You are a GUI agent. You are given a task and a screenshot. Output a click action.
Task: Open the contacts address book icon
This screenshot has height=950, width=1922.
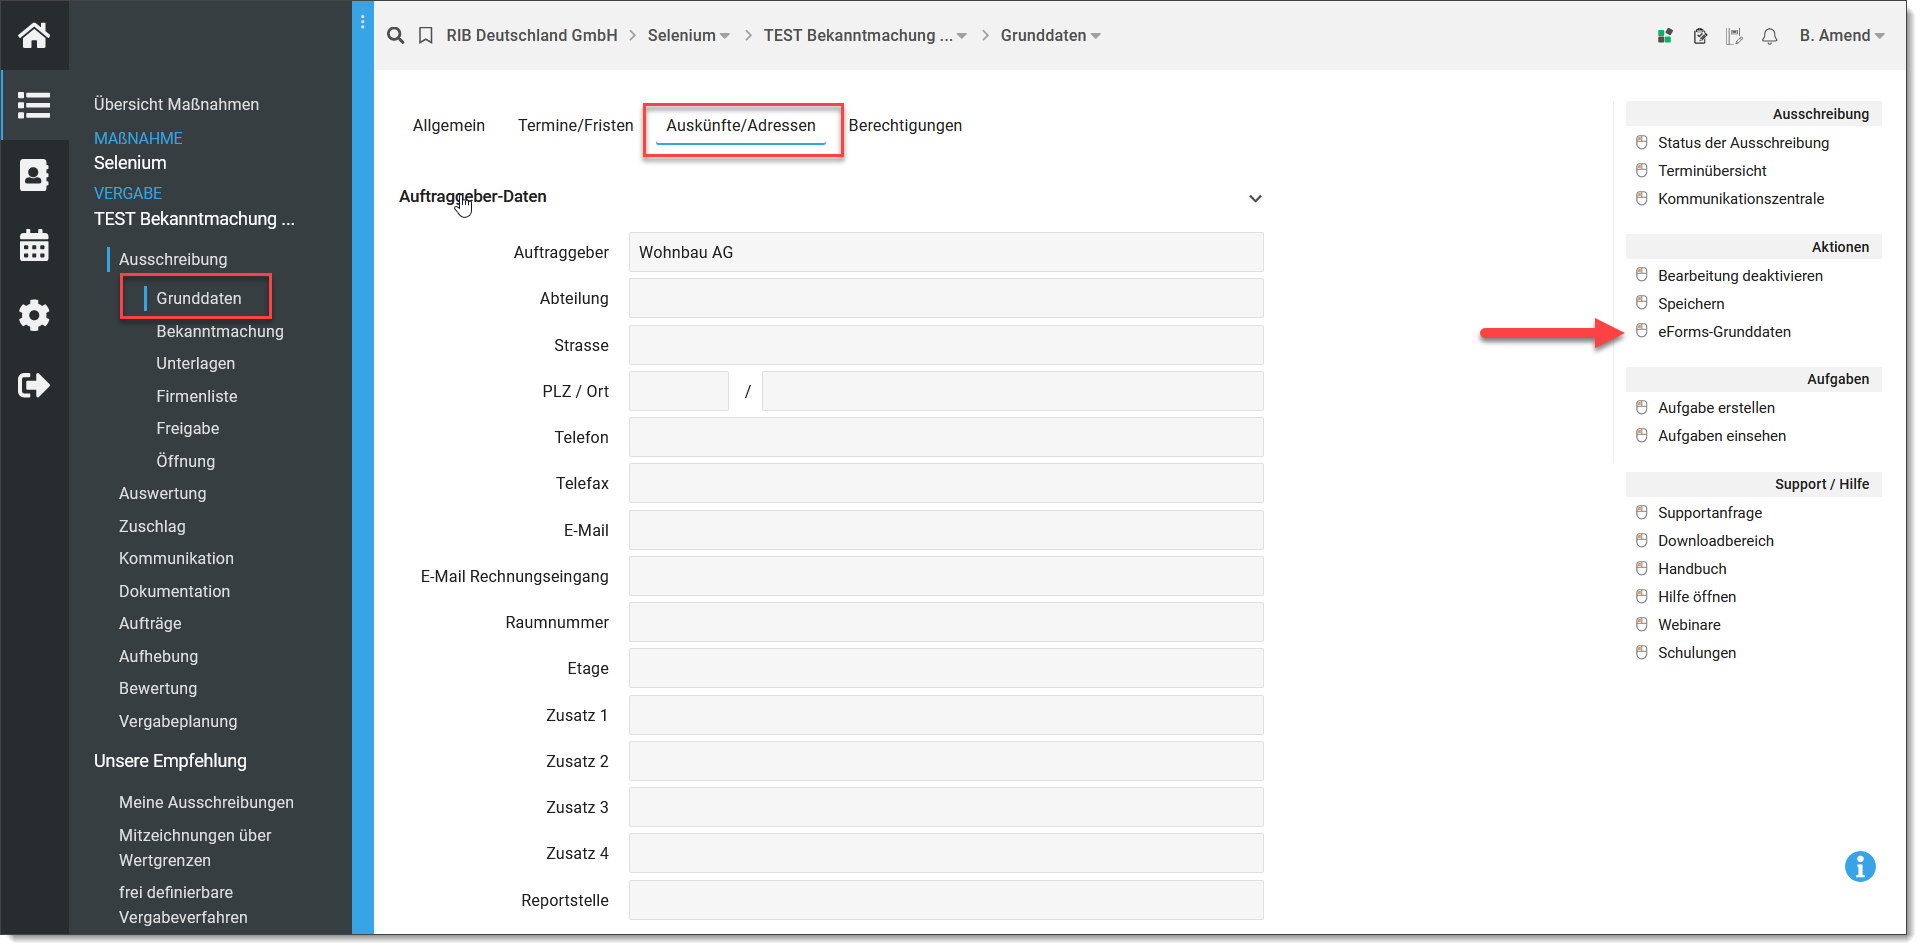[x=34, y=175]
